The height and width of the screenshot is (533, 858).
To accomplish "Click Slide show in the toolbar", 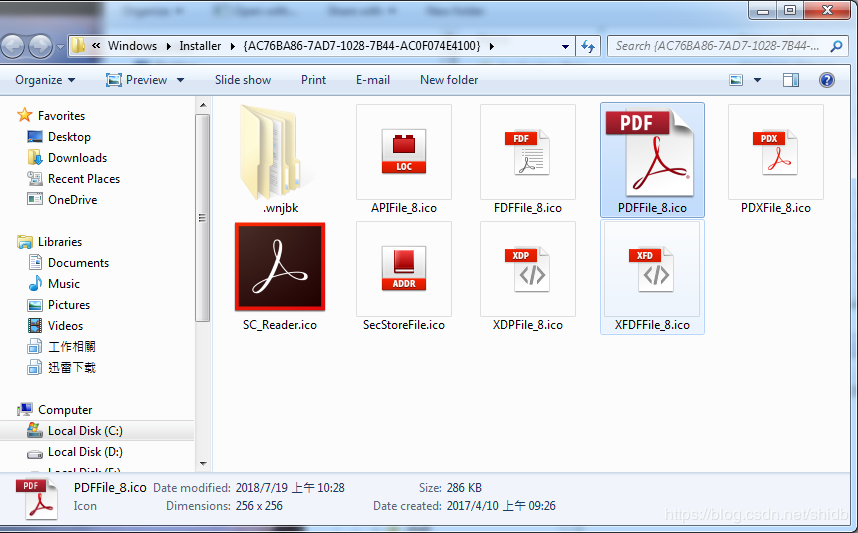I will (243, 80).
